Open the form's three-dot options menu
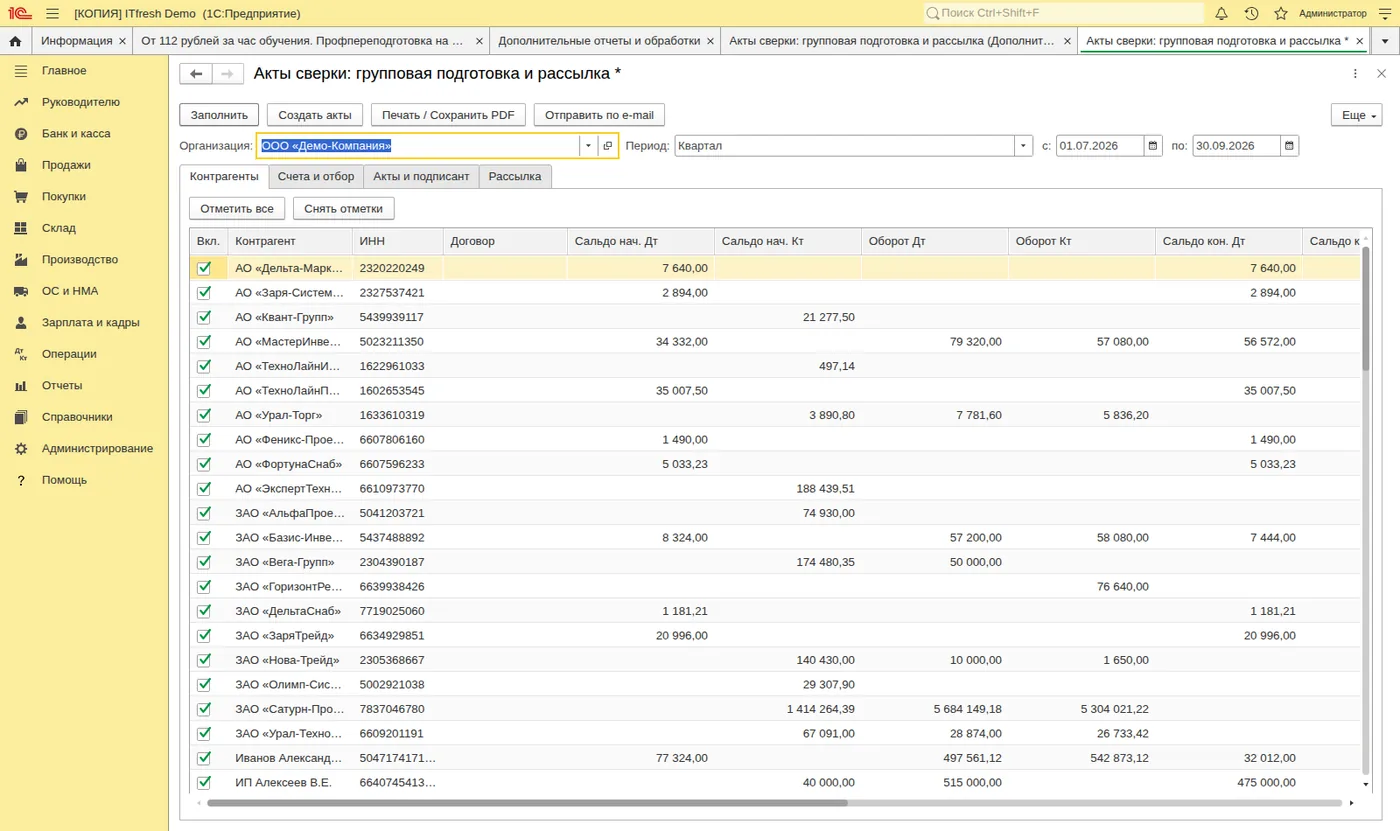The image size is (1400, 831). [x=1355, y=74]
